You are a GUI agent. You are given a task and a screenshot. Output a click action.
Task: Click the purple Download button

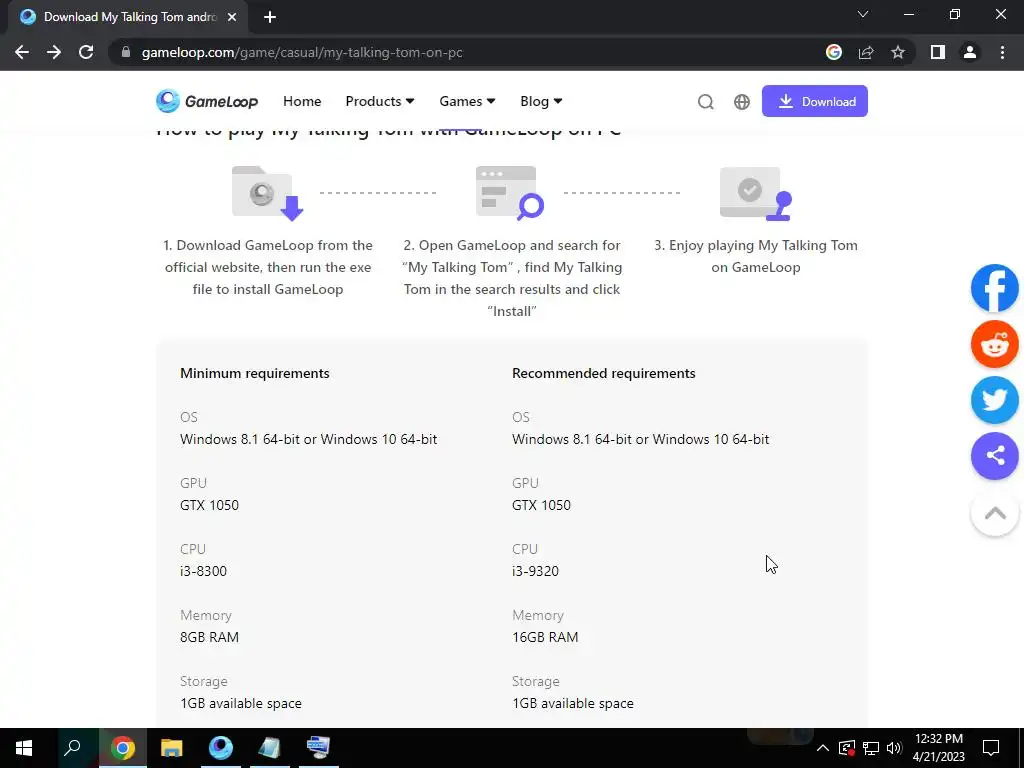click(814, 101)
